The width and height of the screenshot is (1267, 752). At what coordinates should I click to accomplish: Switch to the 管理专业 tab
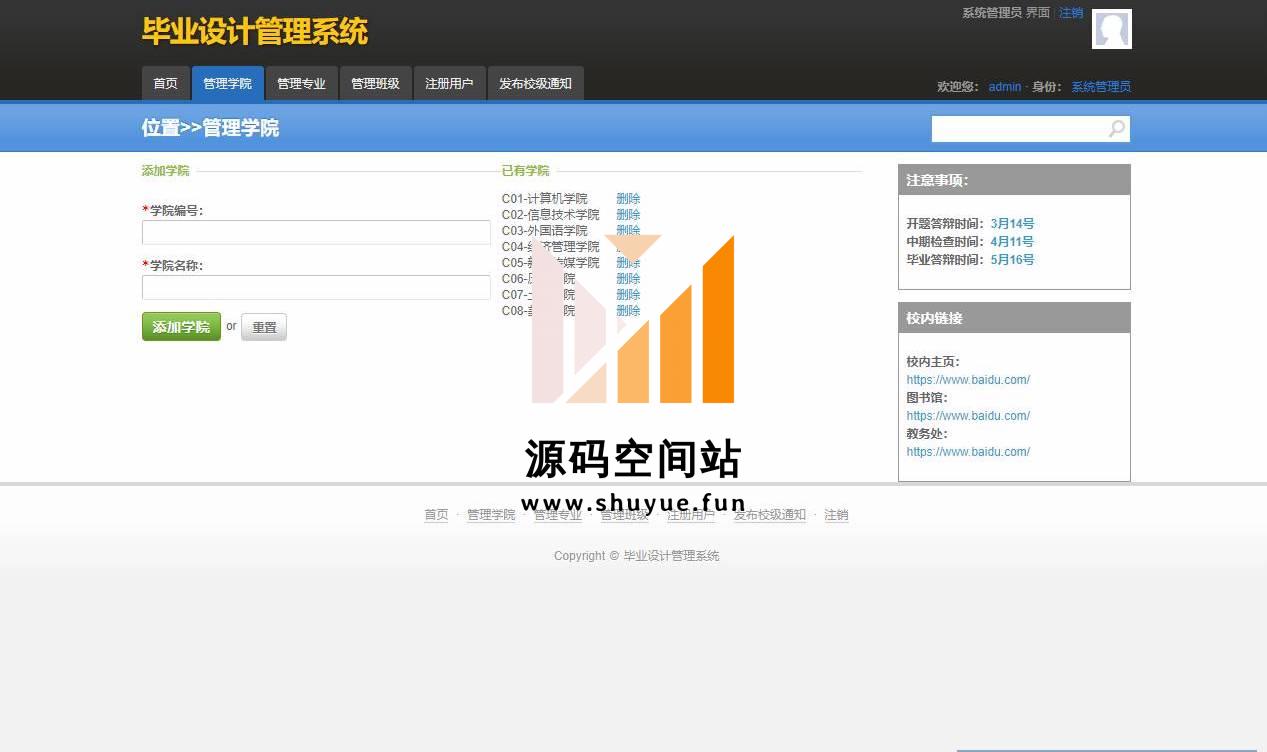pyautogui.click(x=301, y=84)
